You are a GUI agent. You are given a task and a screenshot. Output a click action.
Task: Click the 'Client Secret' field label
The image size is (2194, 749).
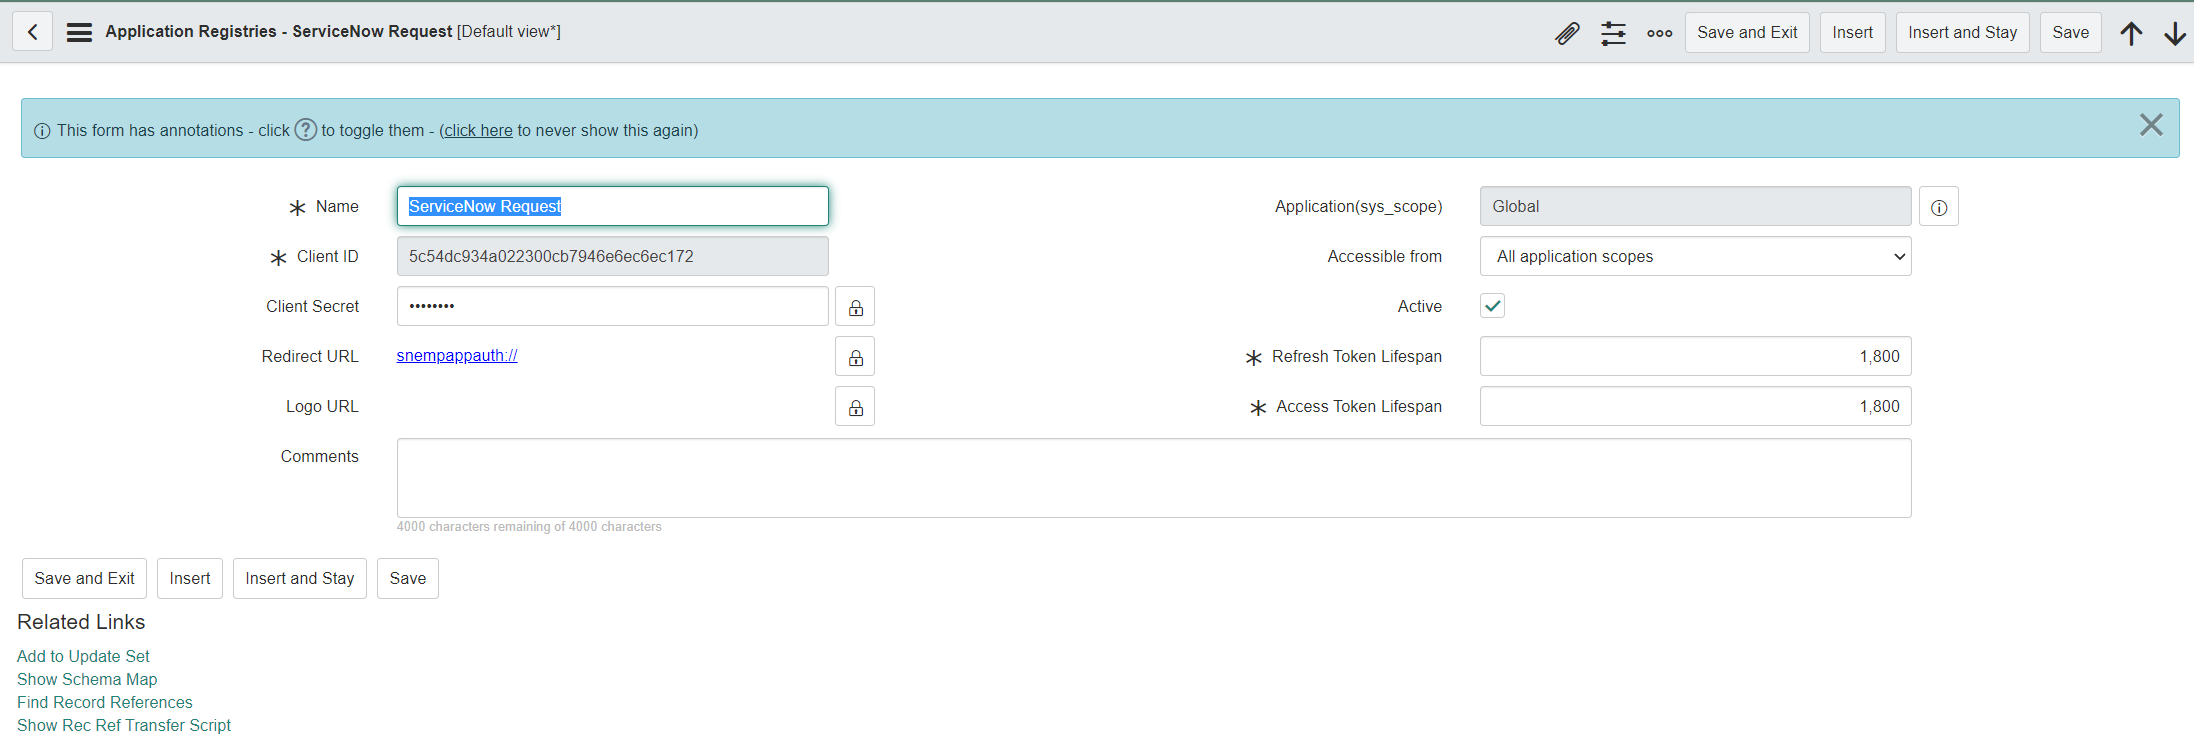click(312, 306)
